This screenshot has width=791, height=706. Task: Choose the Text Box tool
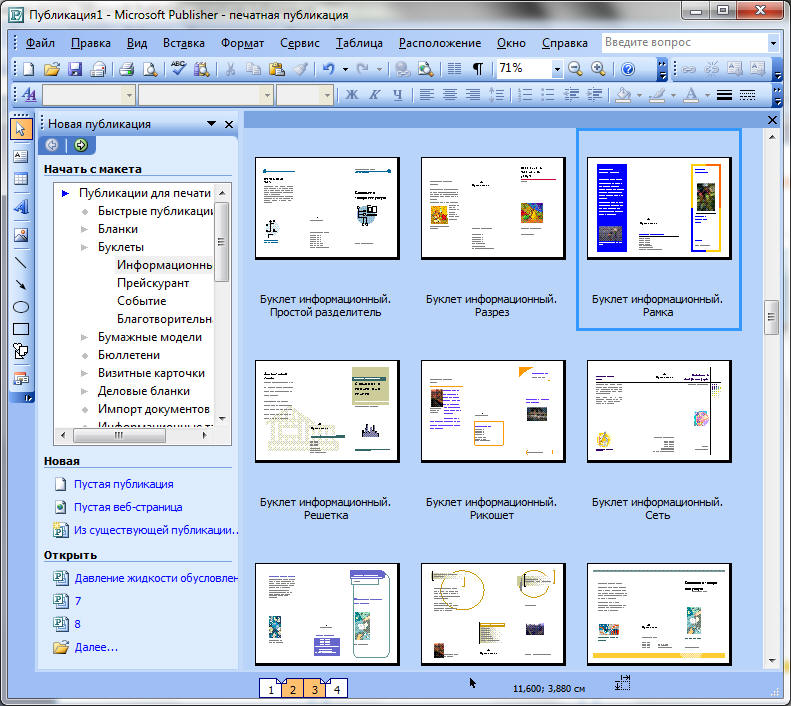21,156
